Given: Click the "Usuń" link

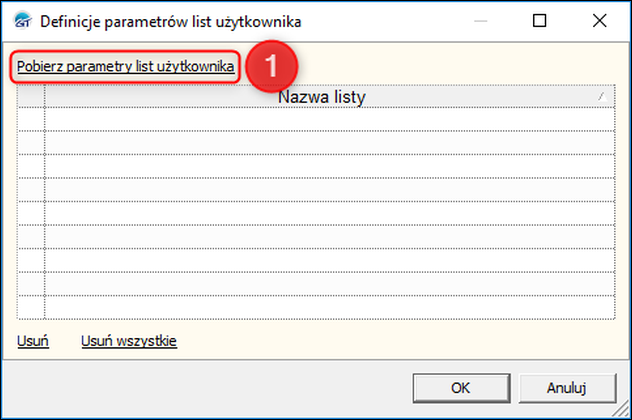Looking at the screenshot, I should (x=33, y=342).
